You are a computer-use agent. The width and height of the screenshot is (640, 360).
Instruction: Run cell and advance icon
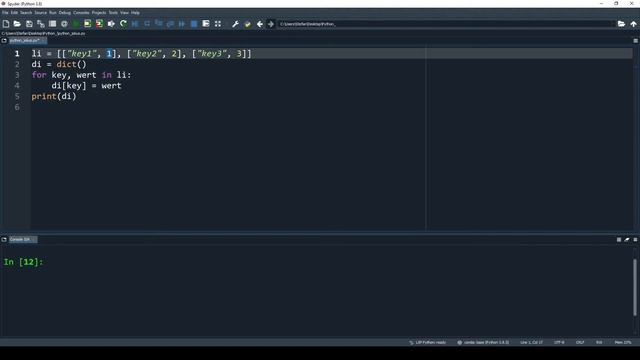pos(99,24)
